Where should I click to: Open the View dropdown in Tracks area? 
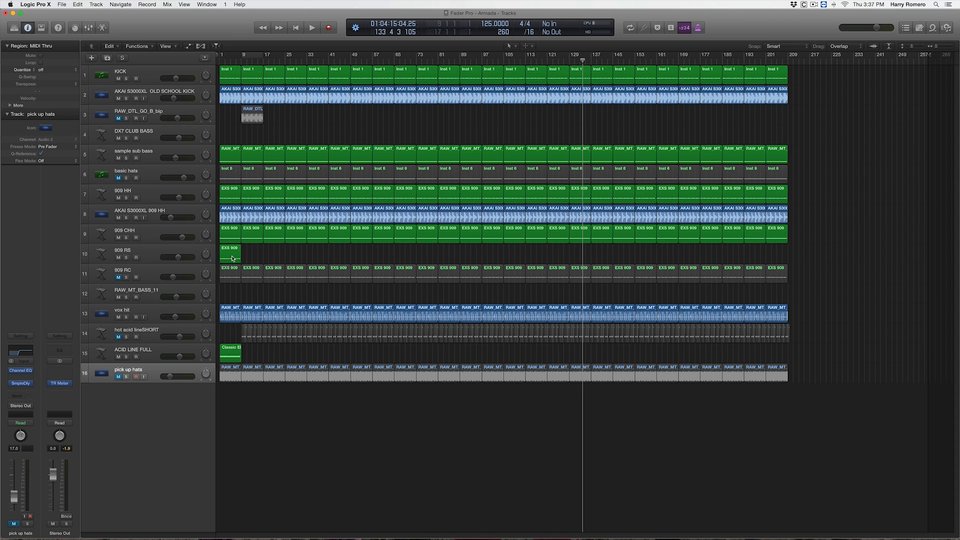[167, 46]
